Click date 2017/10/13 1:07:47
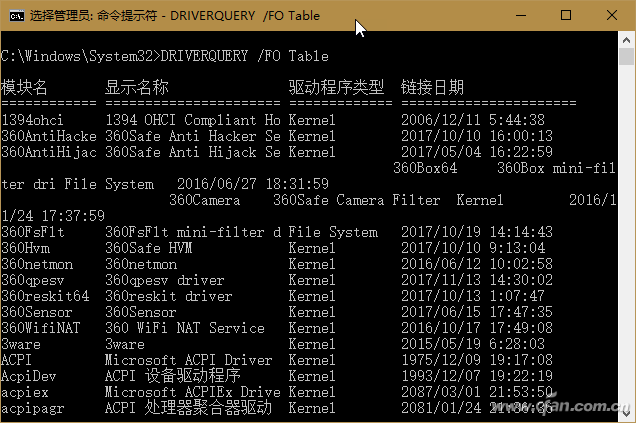636x423 pixels. pyautogui.click(x=473, y=296)
